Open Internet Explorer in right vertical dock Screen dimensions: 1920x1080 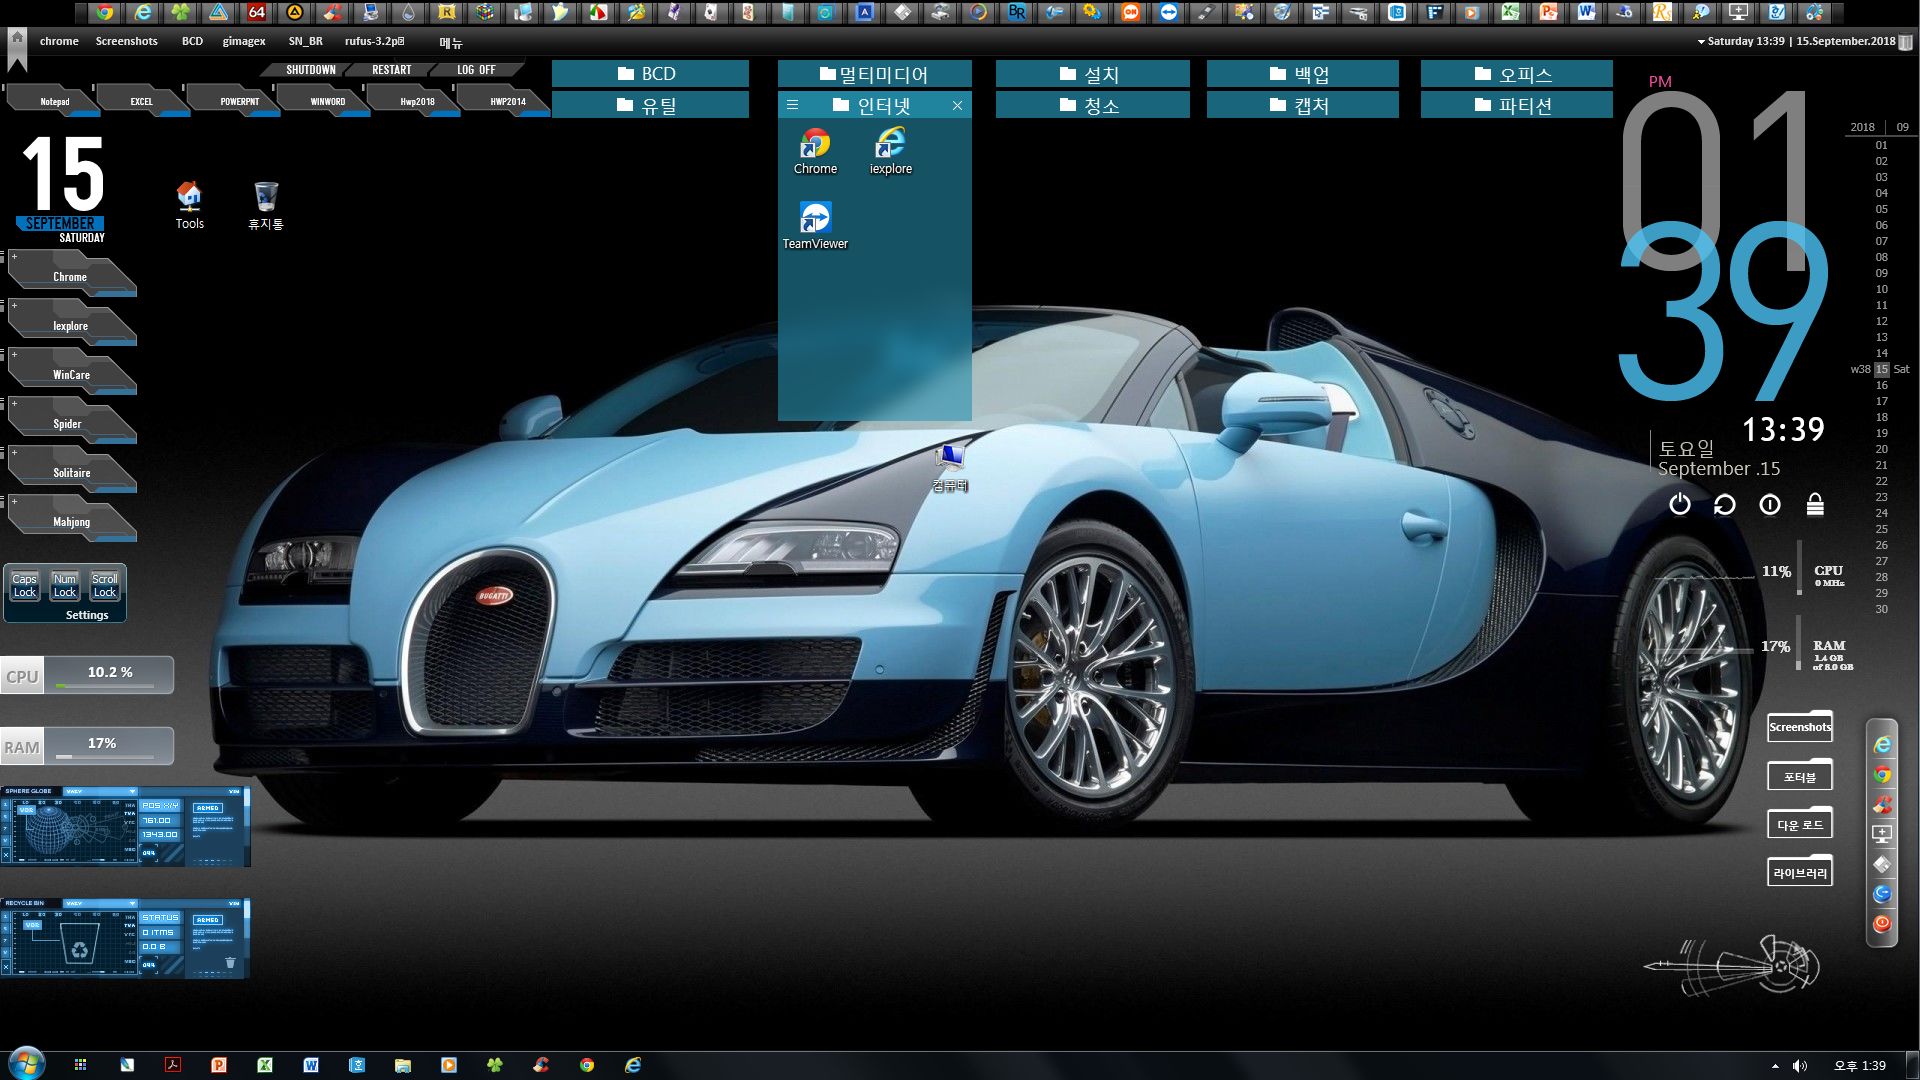click(x=1882, y=745)
